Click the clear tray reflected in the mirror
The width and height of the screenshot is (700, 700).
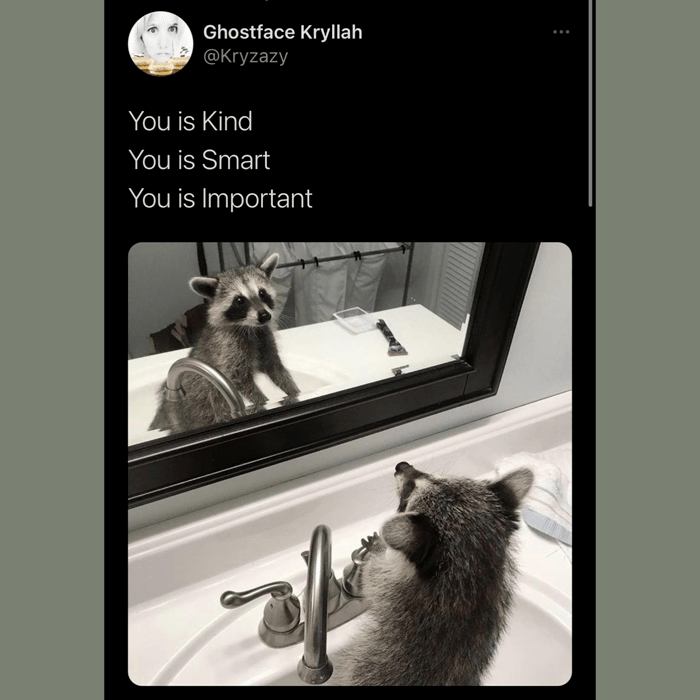coord(353,319)
